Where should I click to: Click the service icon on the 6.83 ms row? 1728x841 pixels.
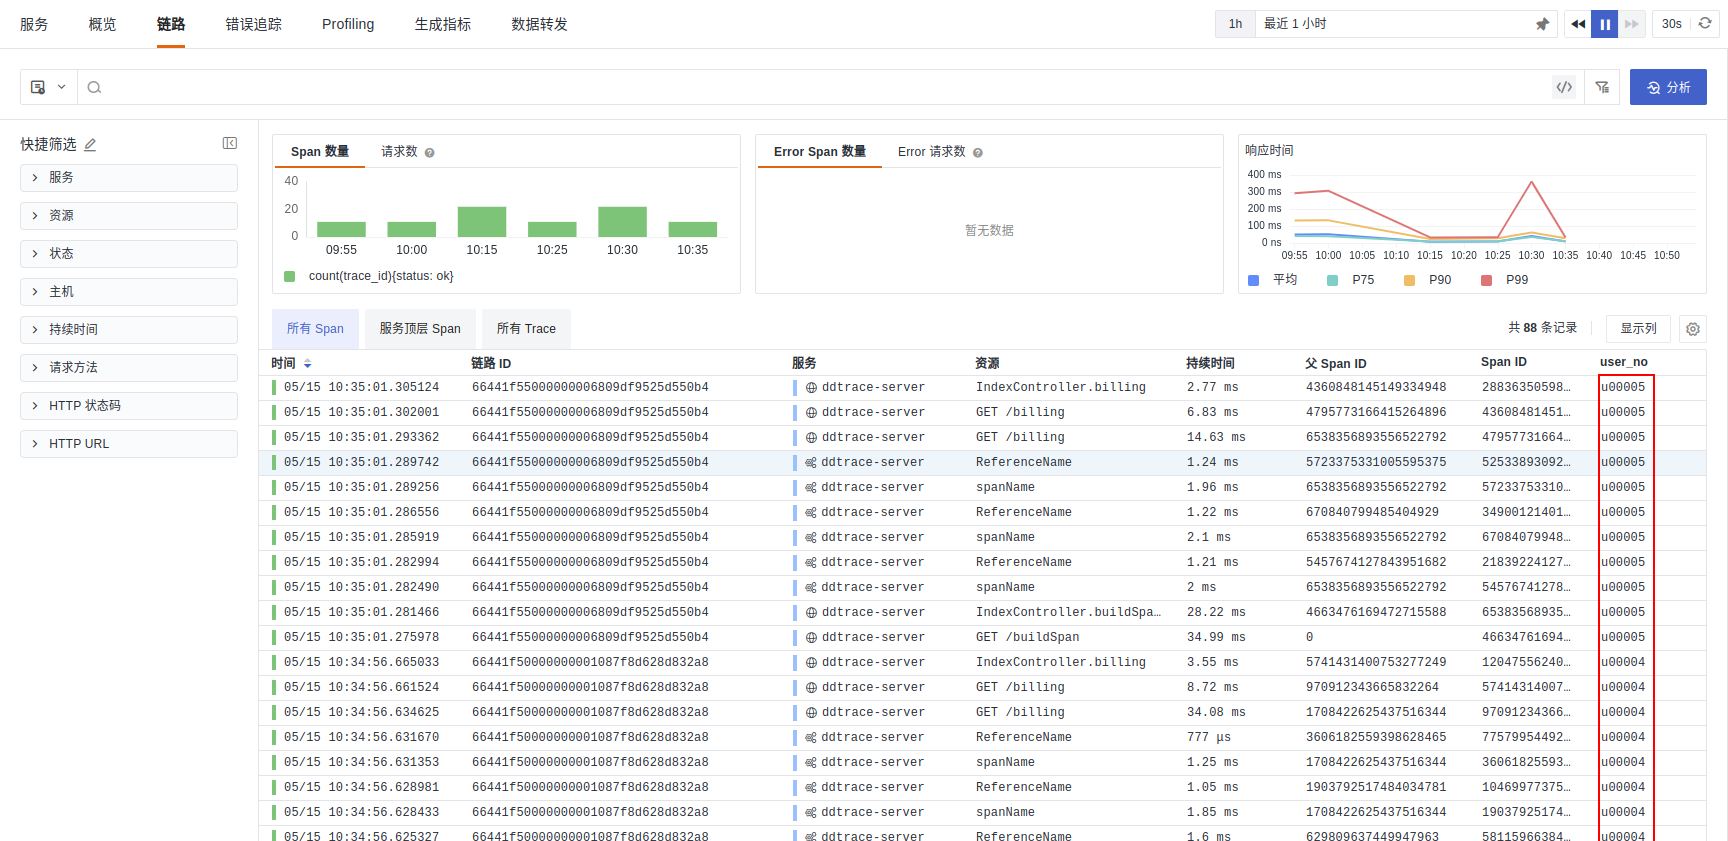tap(811, 412)
